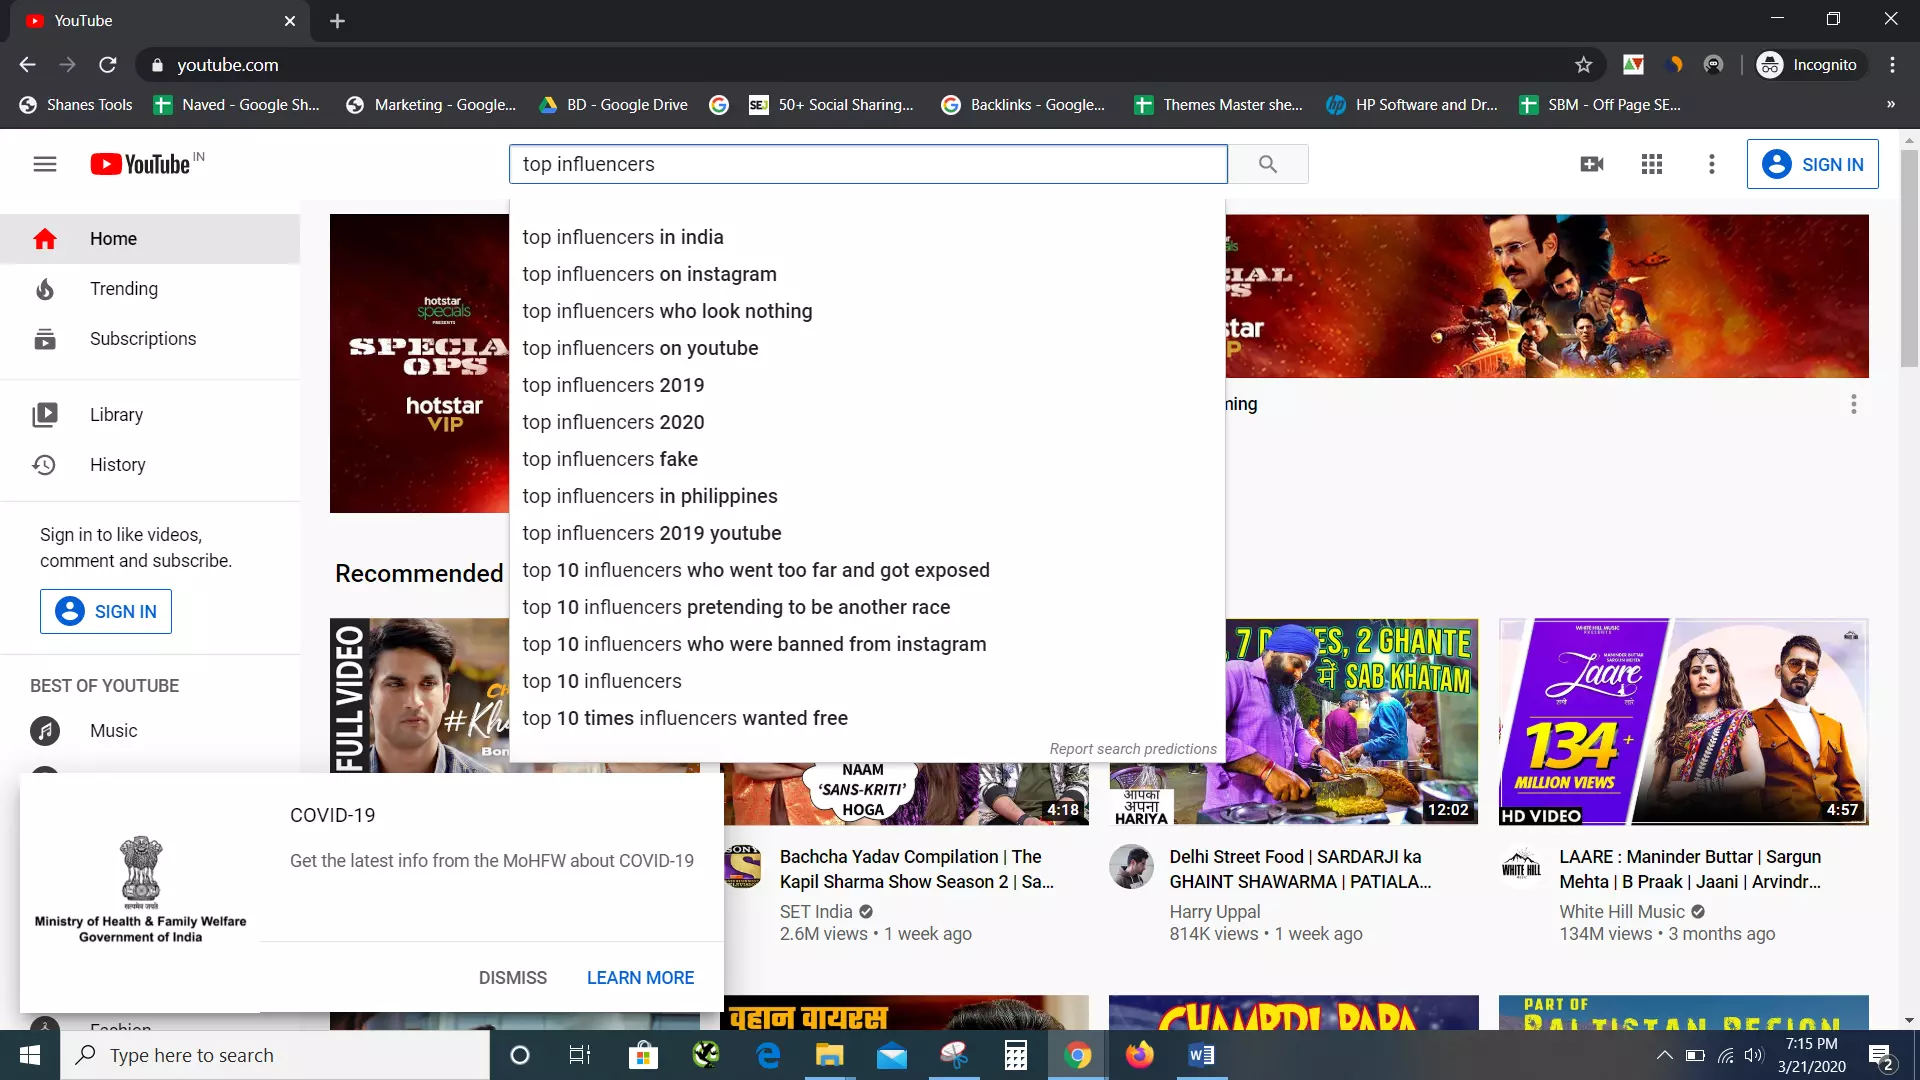Click the History clock icon
The height and width of the screenshot is (1080, 1920).
coord(45,465)
